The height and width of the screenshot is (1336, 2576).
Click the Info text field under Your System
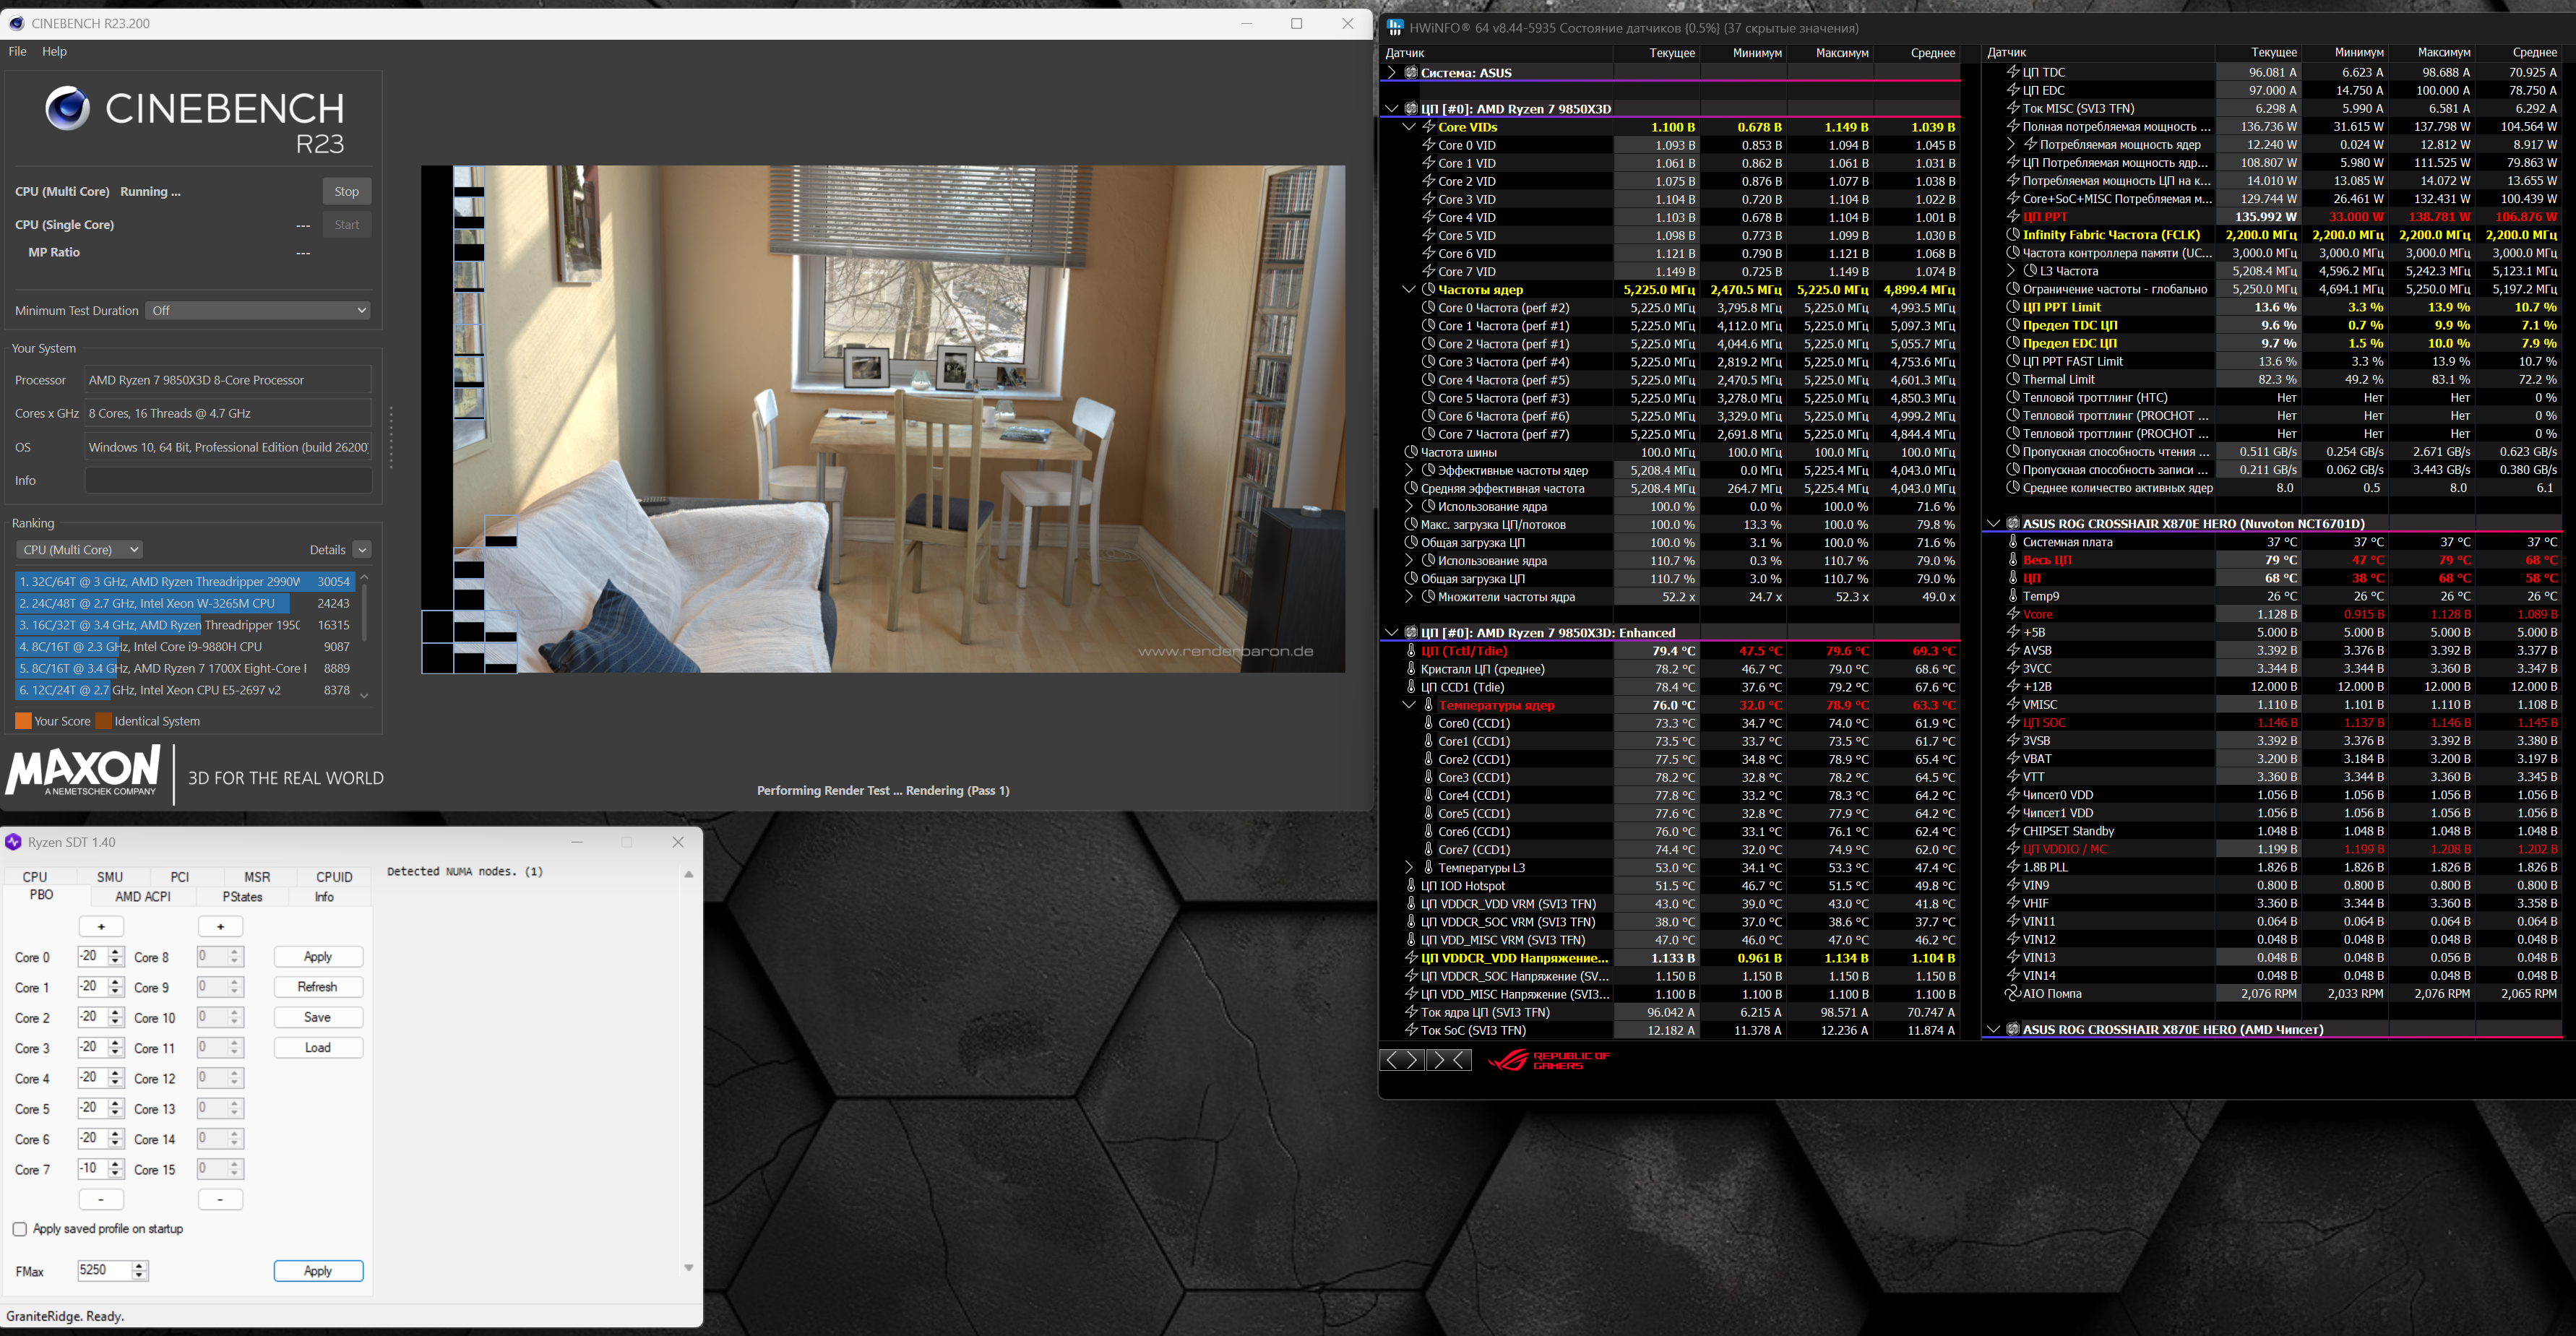click(228, 481)
